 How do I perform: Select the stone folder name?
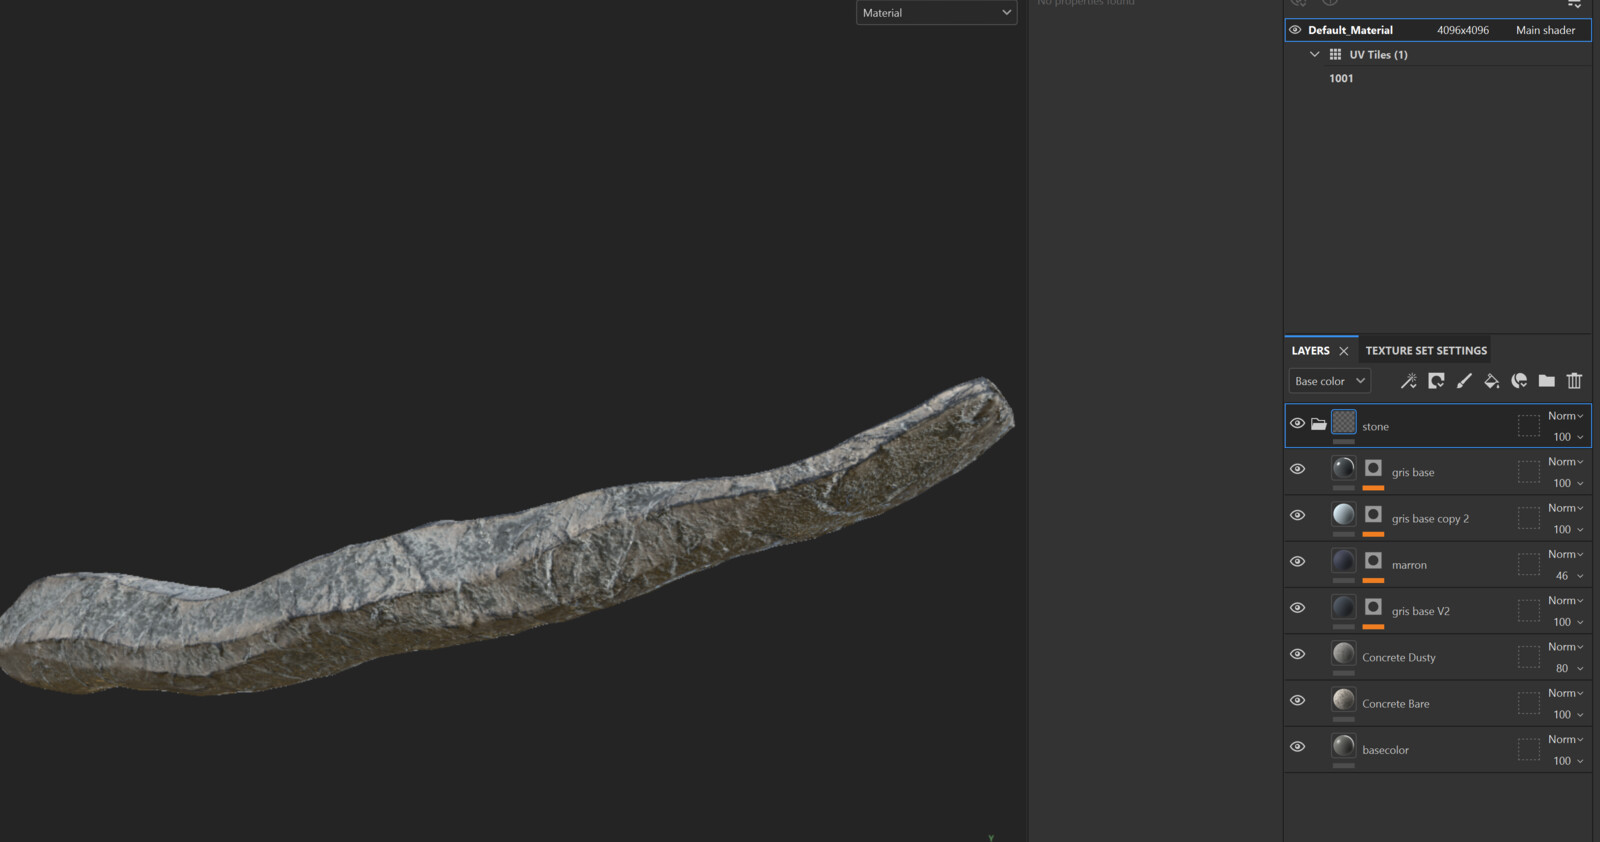click(1375, 427)
